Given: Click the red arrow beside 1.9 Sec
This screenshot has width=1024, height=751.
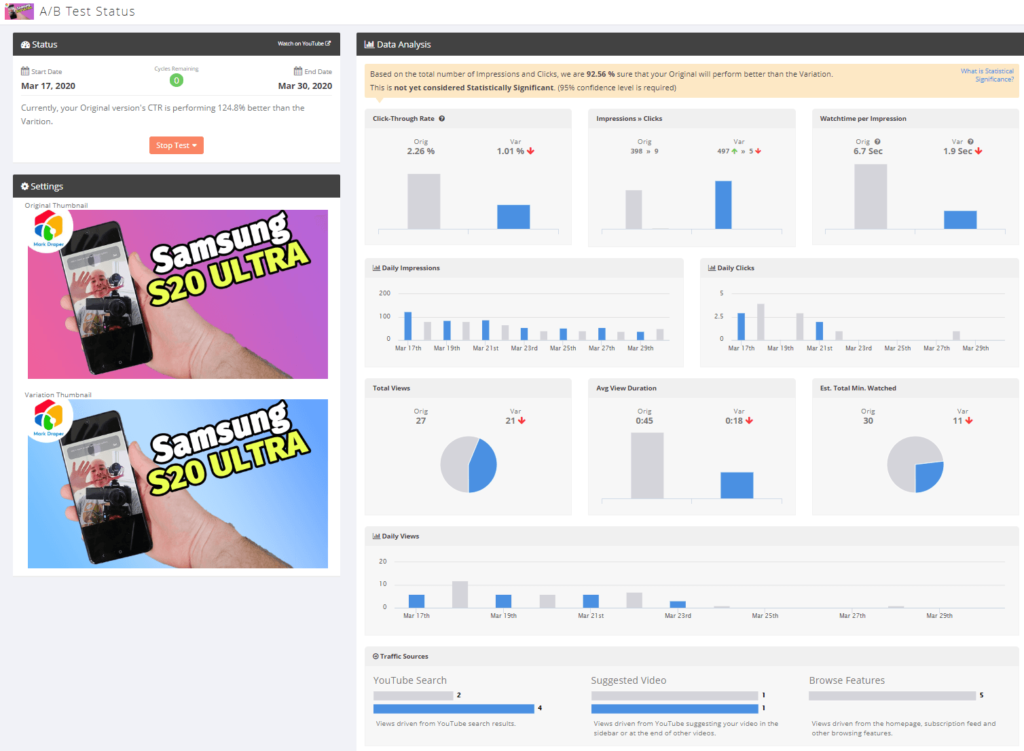Looking at the screenshot, I should (x=978, y=151).
